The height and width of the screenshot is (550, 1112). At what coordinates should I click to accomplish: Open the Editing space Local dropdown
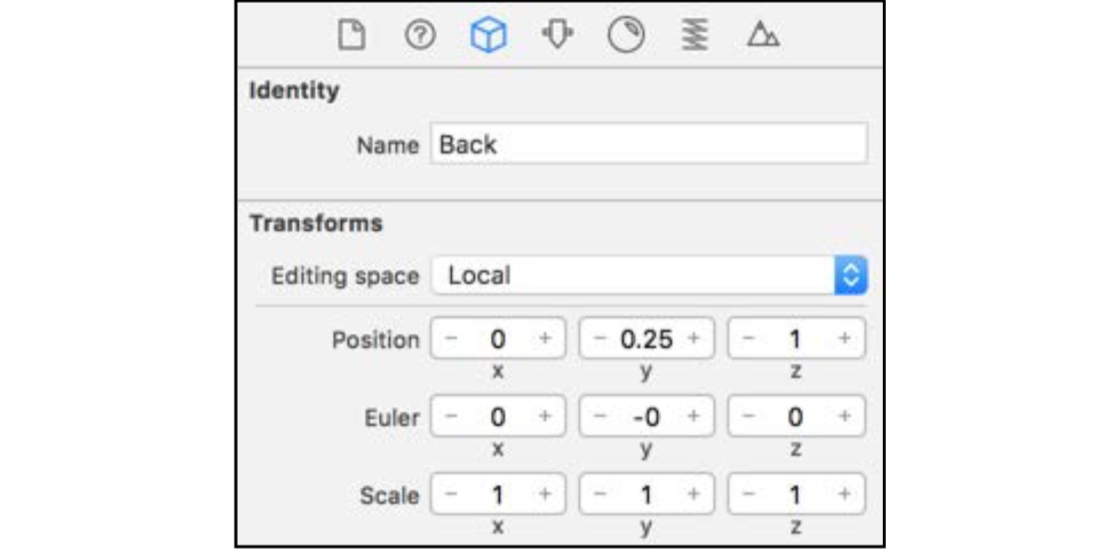click(649, 275)
